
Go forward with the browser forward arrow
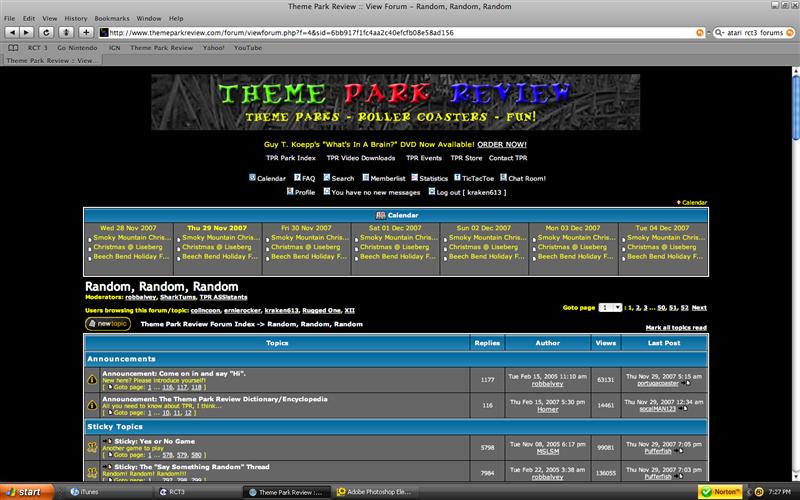click(27, 32)
